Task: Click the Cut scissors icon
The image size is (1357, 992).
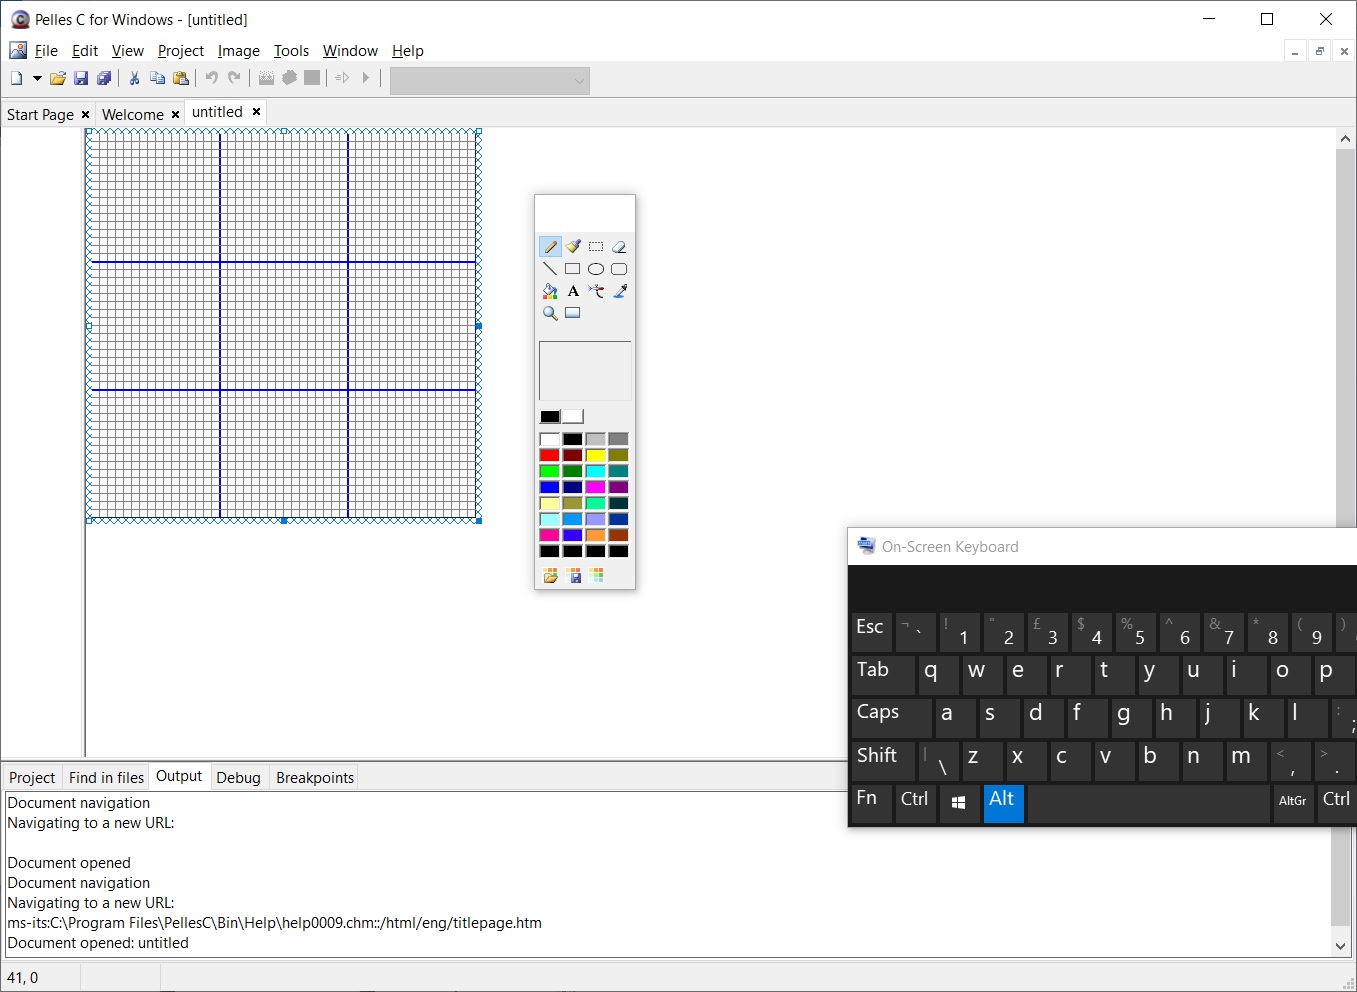Action: tap(134, 78)
